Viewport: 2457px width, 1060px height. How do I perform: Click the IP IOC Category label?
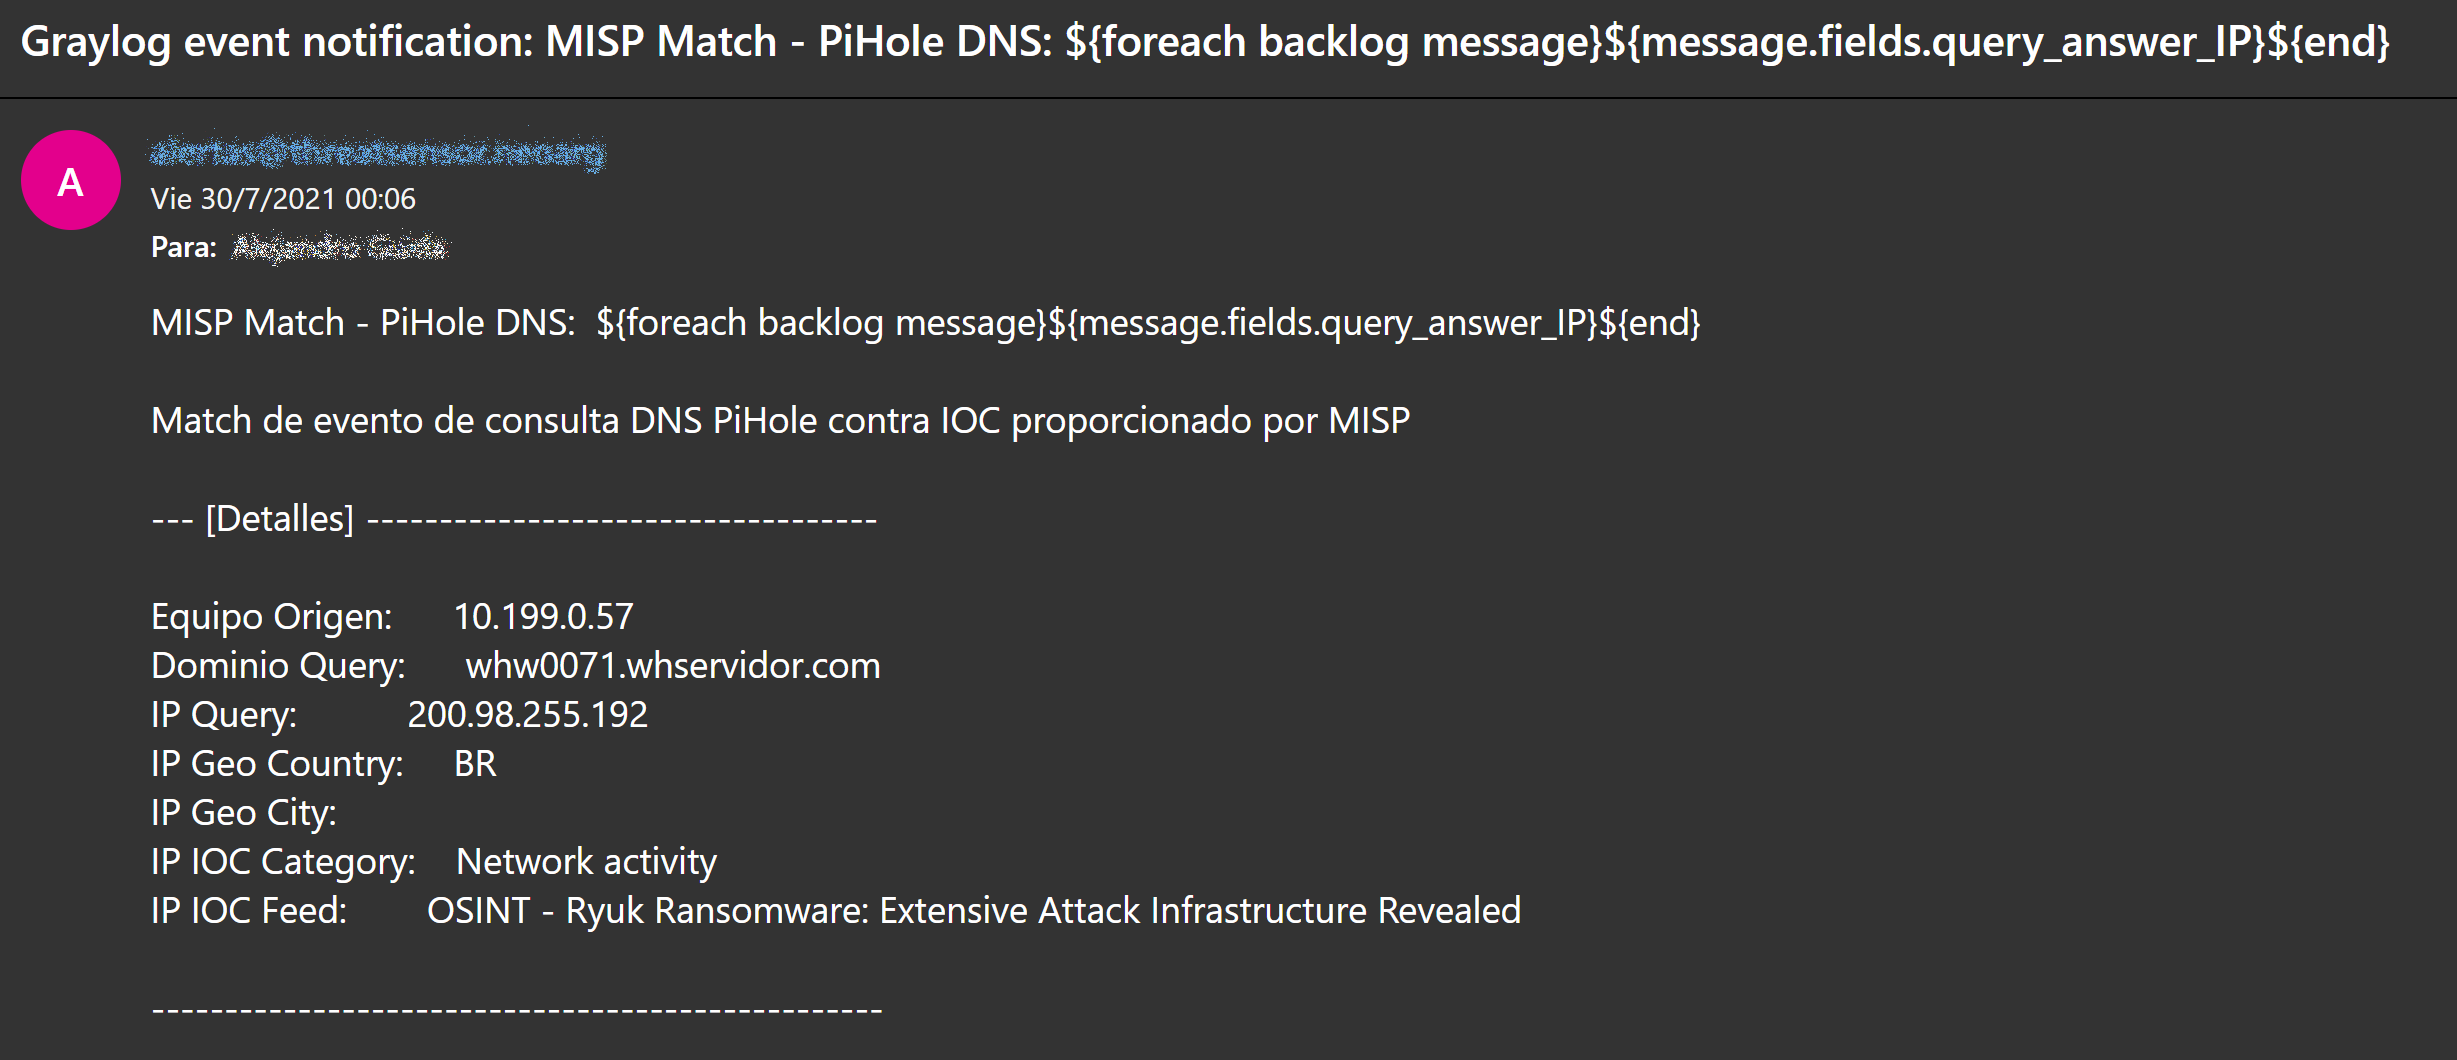coord(283,862)
